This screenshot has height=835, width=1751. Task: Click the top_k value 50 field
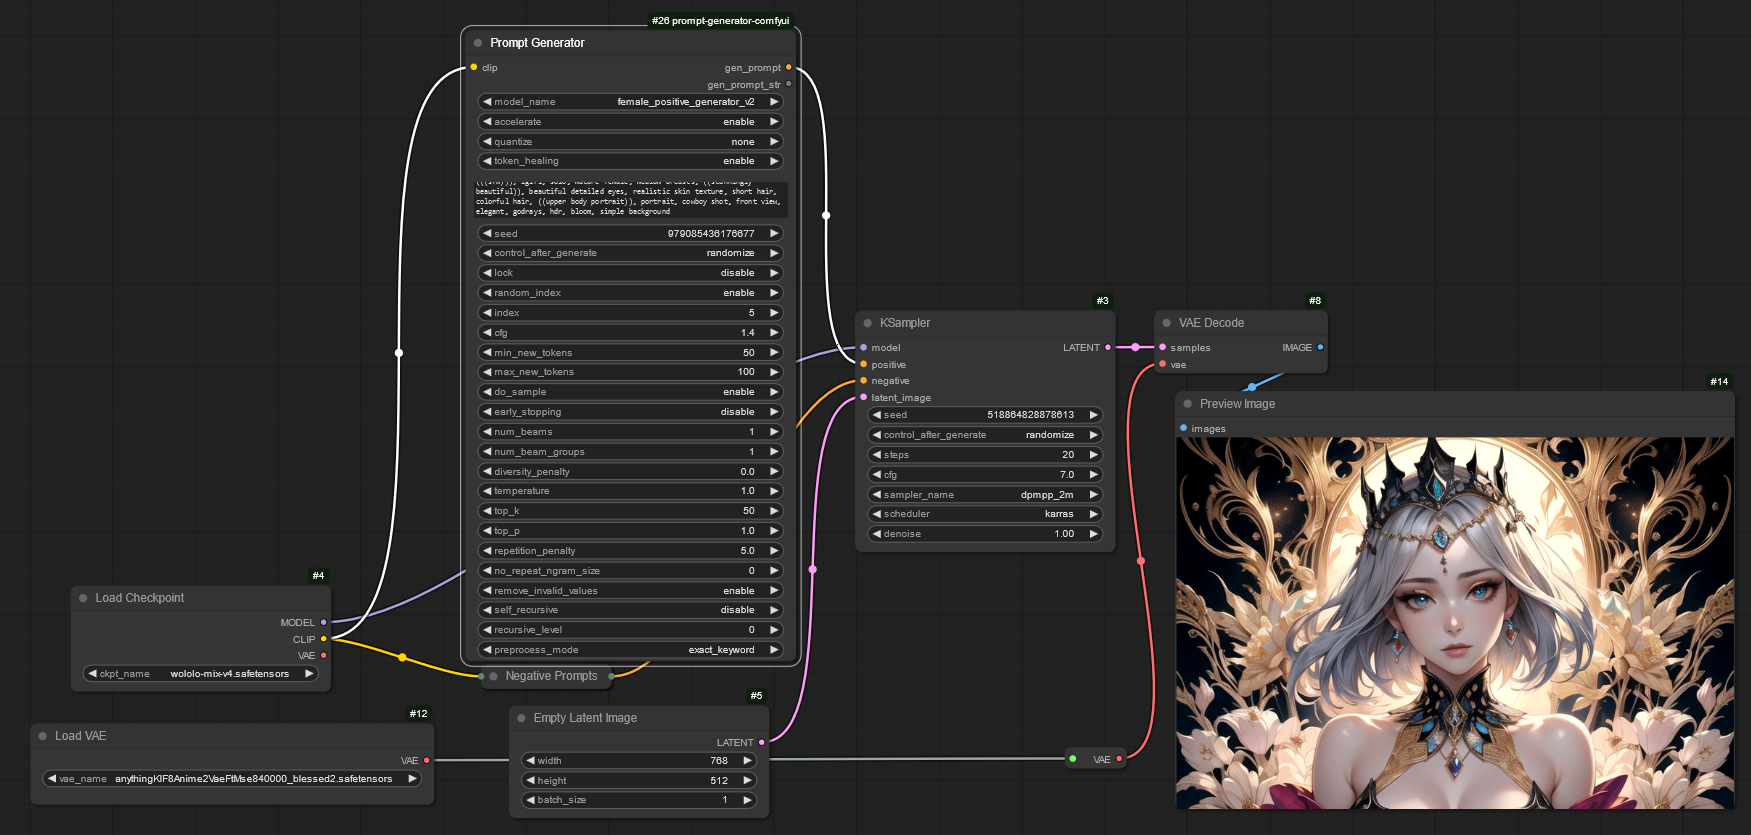(x=631, y=511)
